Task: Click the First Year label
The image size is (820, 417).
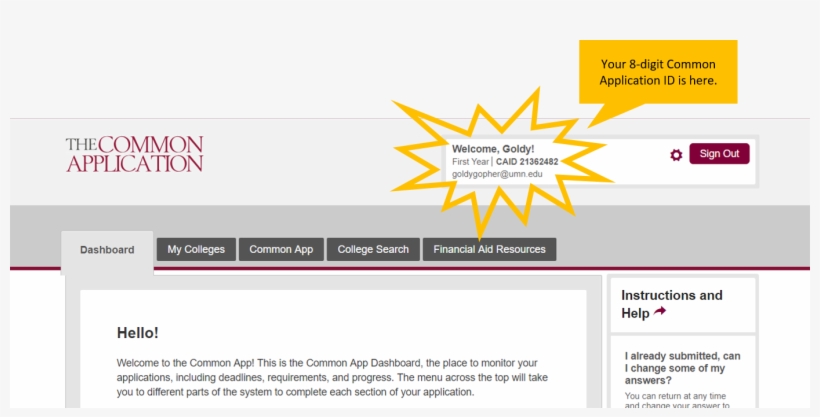Action: [471, 162]
